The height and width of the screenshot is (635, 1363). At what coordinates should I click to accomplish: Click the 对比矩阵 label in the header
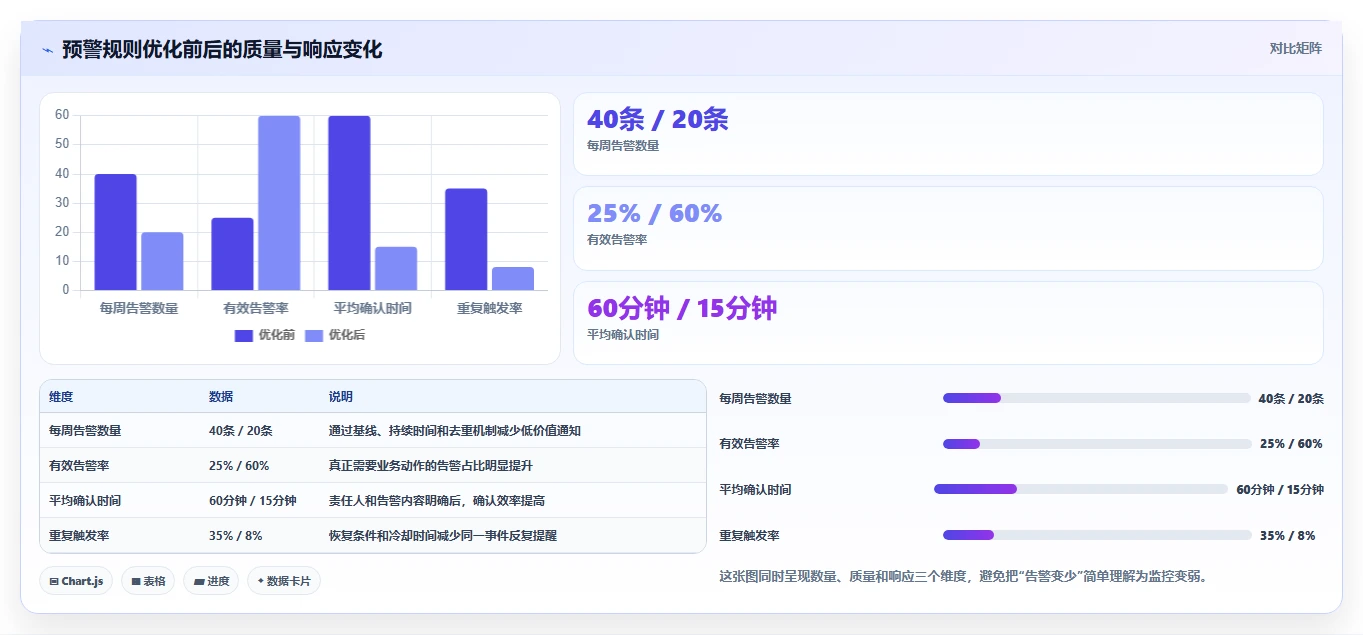pyautogui.click(x=1295, y=49)
